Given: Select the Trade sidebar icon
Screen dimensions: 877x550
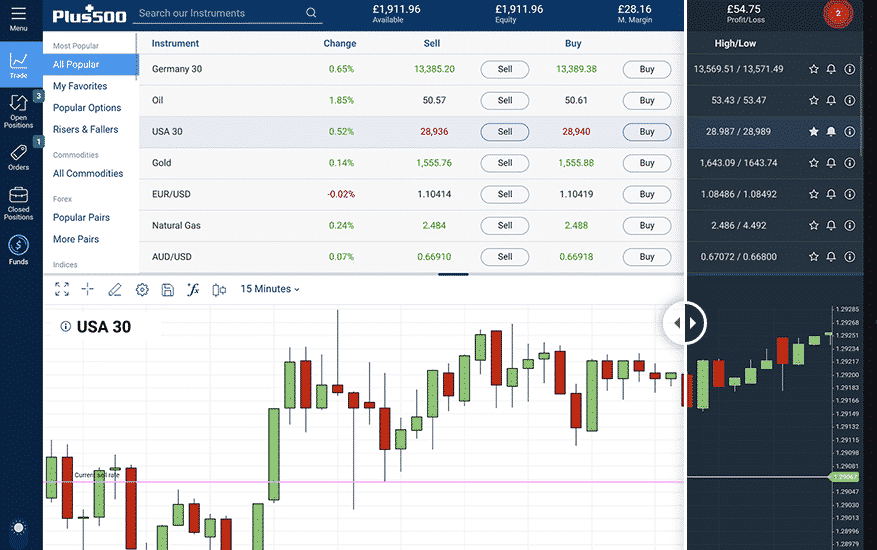Looking at the screenshot, I should (x=18, y=65).
